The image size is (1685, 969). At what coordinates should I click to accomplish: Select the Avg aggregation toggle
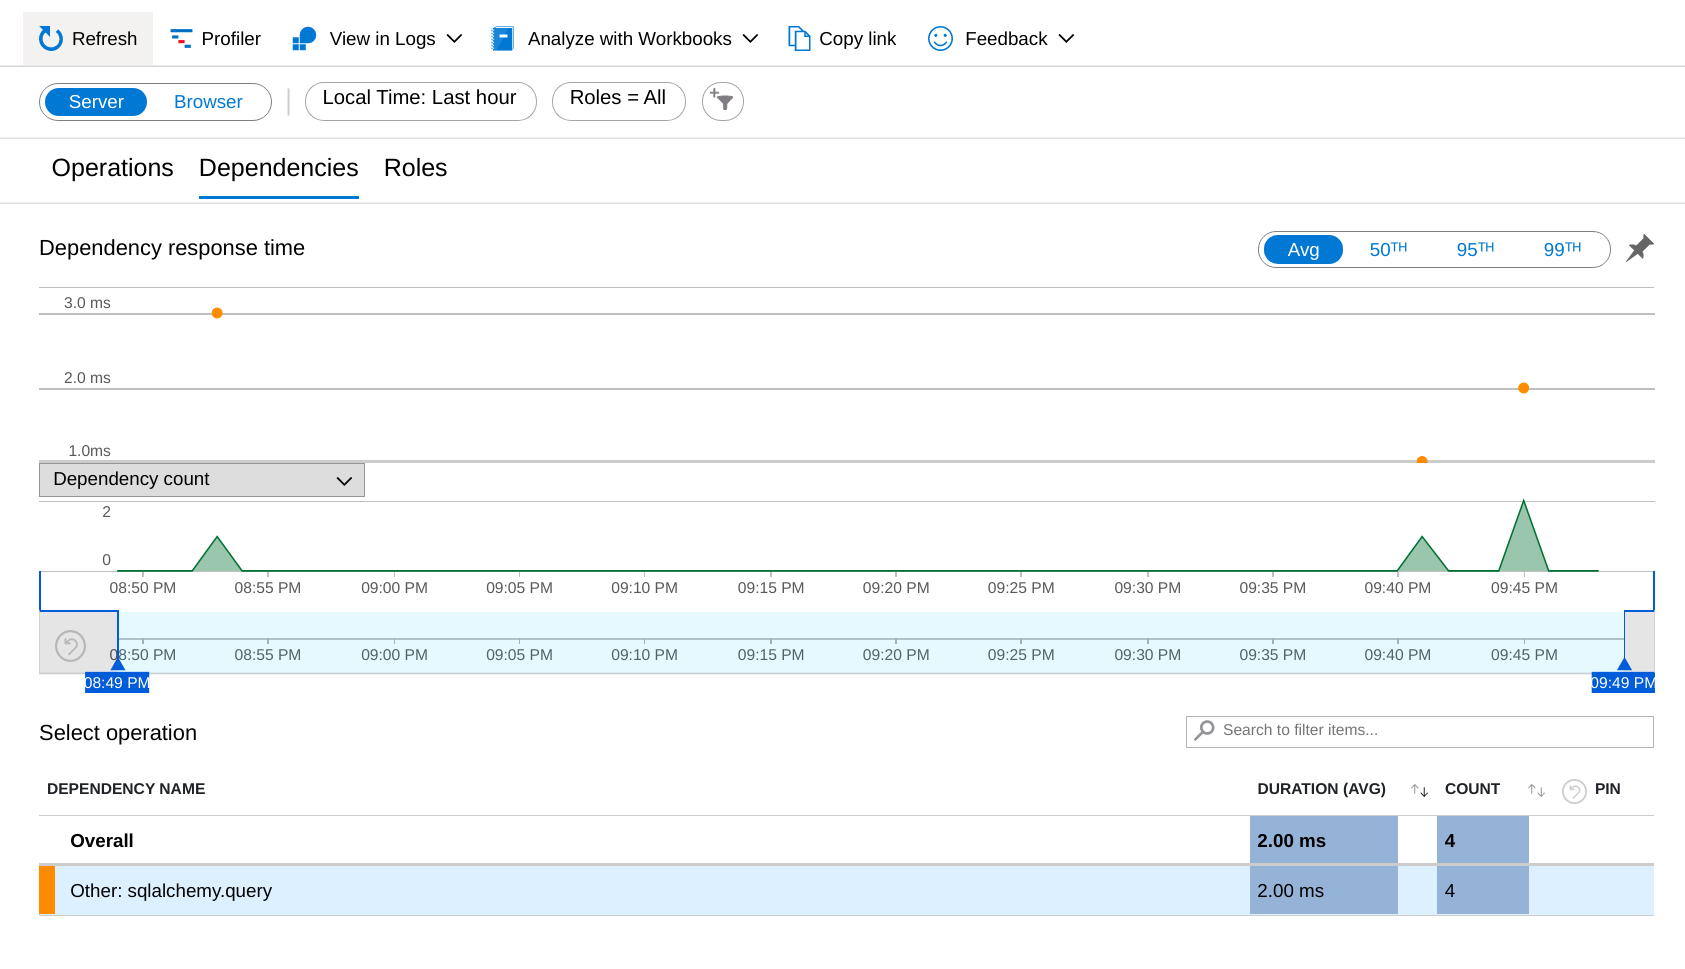pyautogui.click(x=1303, y=249)
